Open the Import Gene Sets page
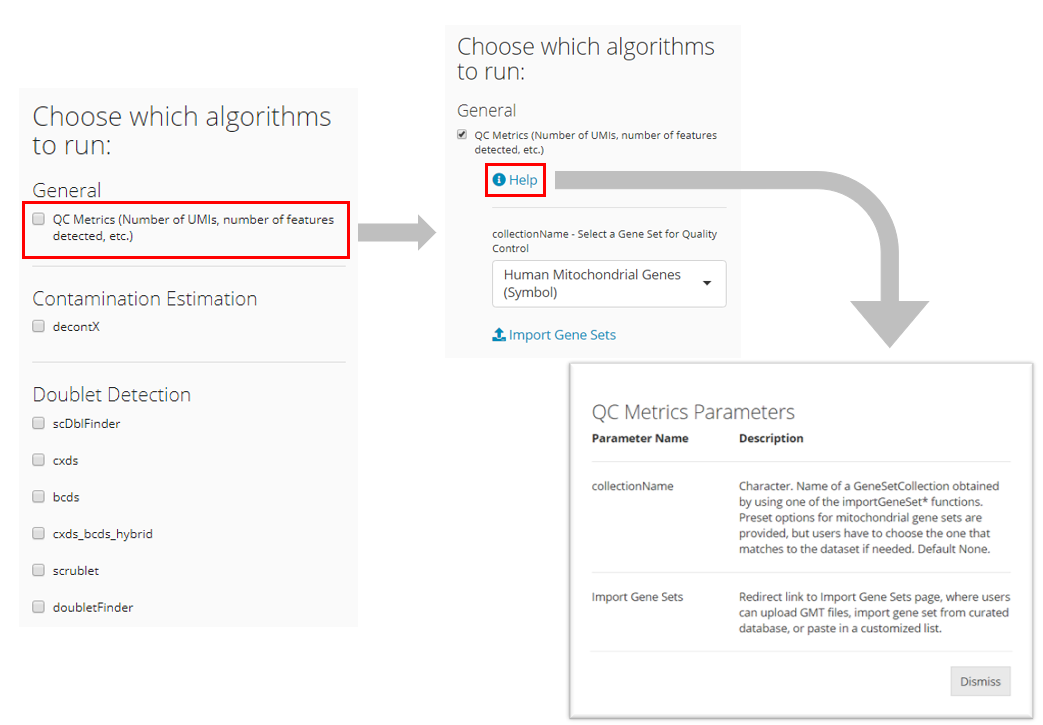This screenshot has width=1043, height=725. coord(562,335)
